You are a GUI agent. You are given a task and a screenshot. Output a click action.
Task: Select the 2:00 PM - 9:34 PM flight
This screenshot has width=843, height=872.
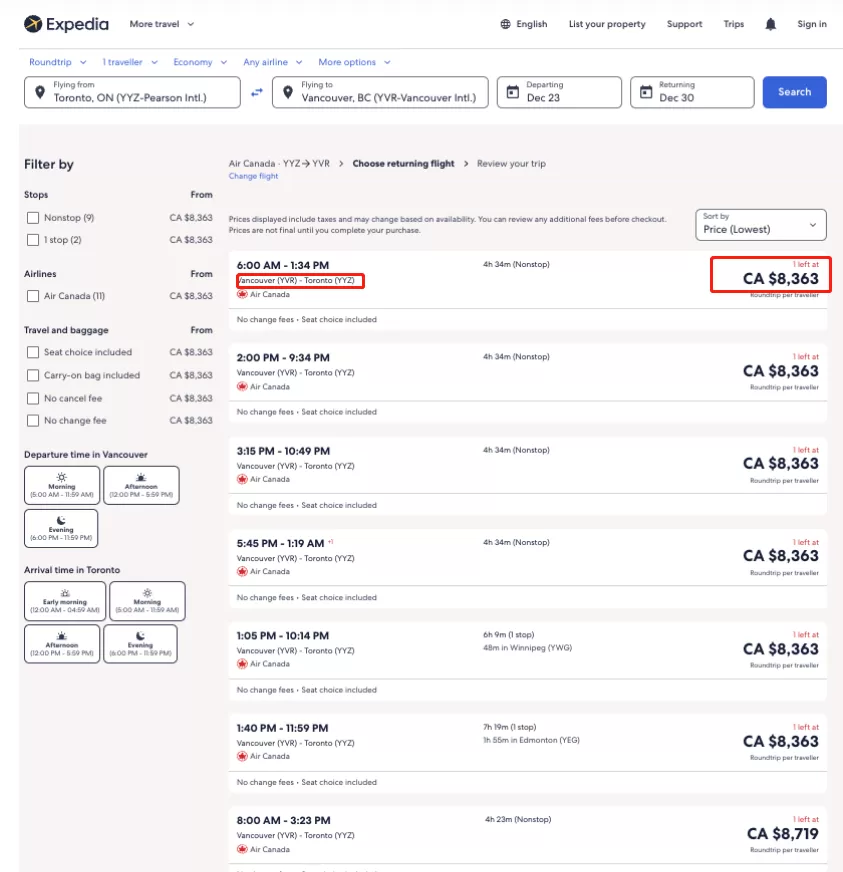pyautogui.click(x=527, y=383)
